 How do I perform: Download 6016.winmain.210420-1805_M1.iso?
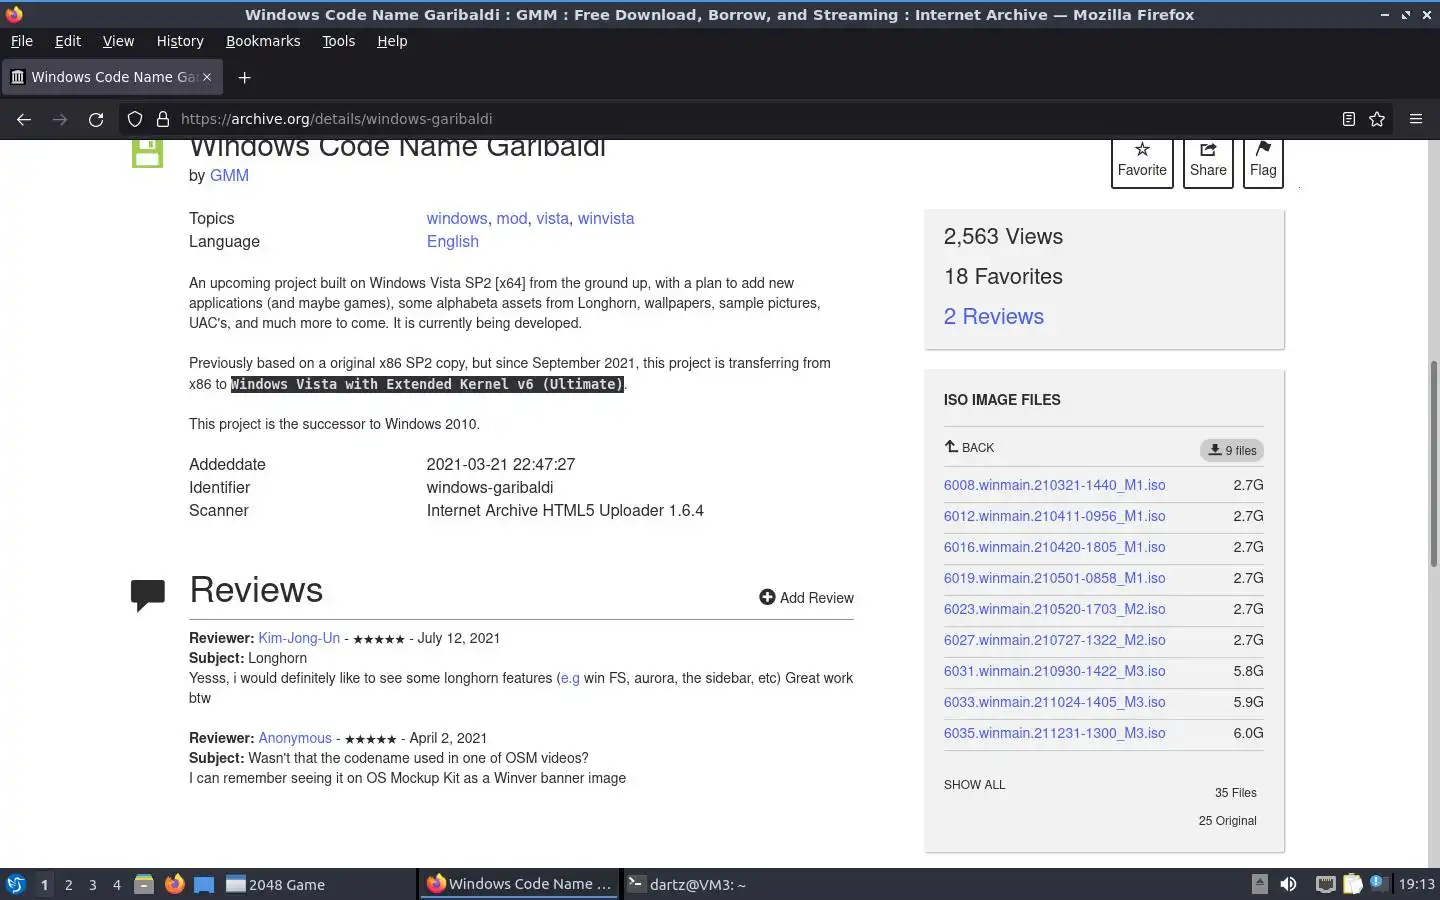(1054, 547)
